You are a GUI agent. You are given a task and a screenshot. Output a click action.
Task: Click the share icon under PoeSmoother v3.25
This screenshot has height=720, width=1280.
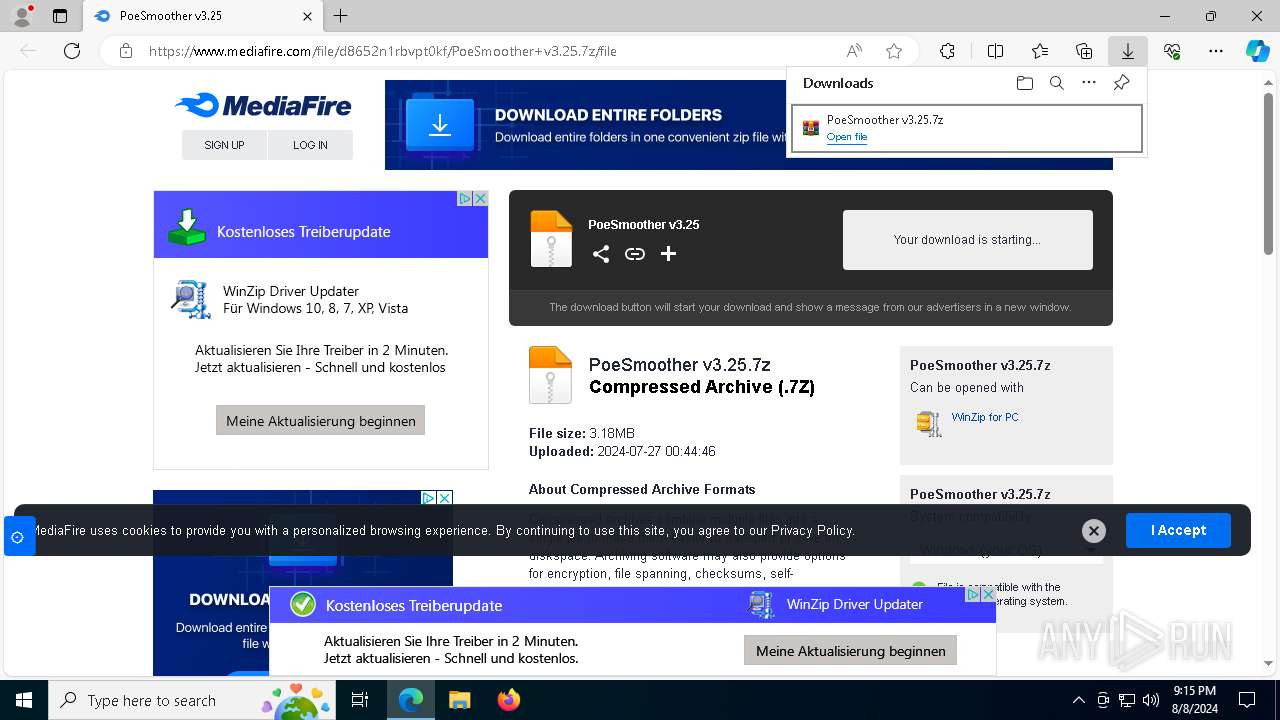point(600,254)
